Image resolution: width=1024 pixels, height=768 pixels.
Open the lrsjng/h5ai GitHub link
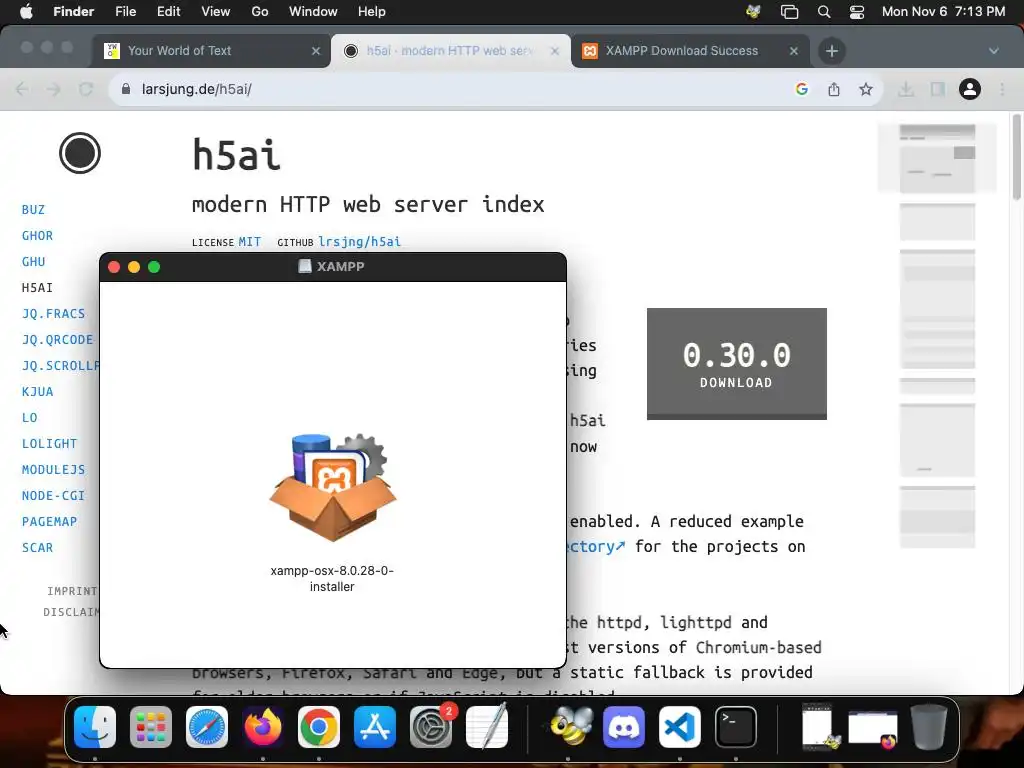[x=359, y=242]
